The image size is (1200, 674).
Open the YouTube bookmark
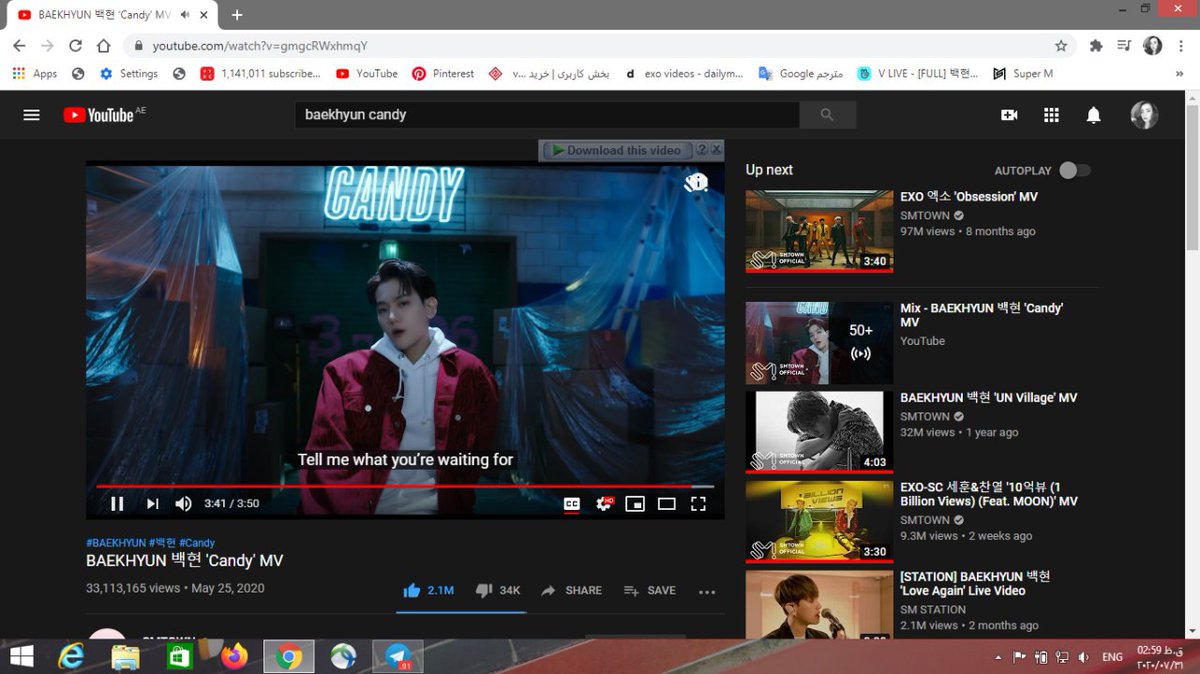click(367, 74)
